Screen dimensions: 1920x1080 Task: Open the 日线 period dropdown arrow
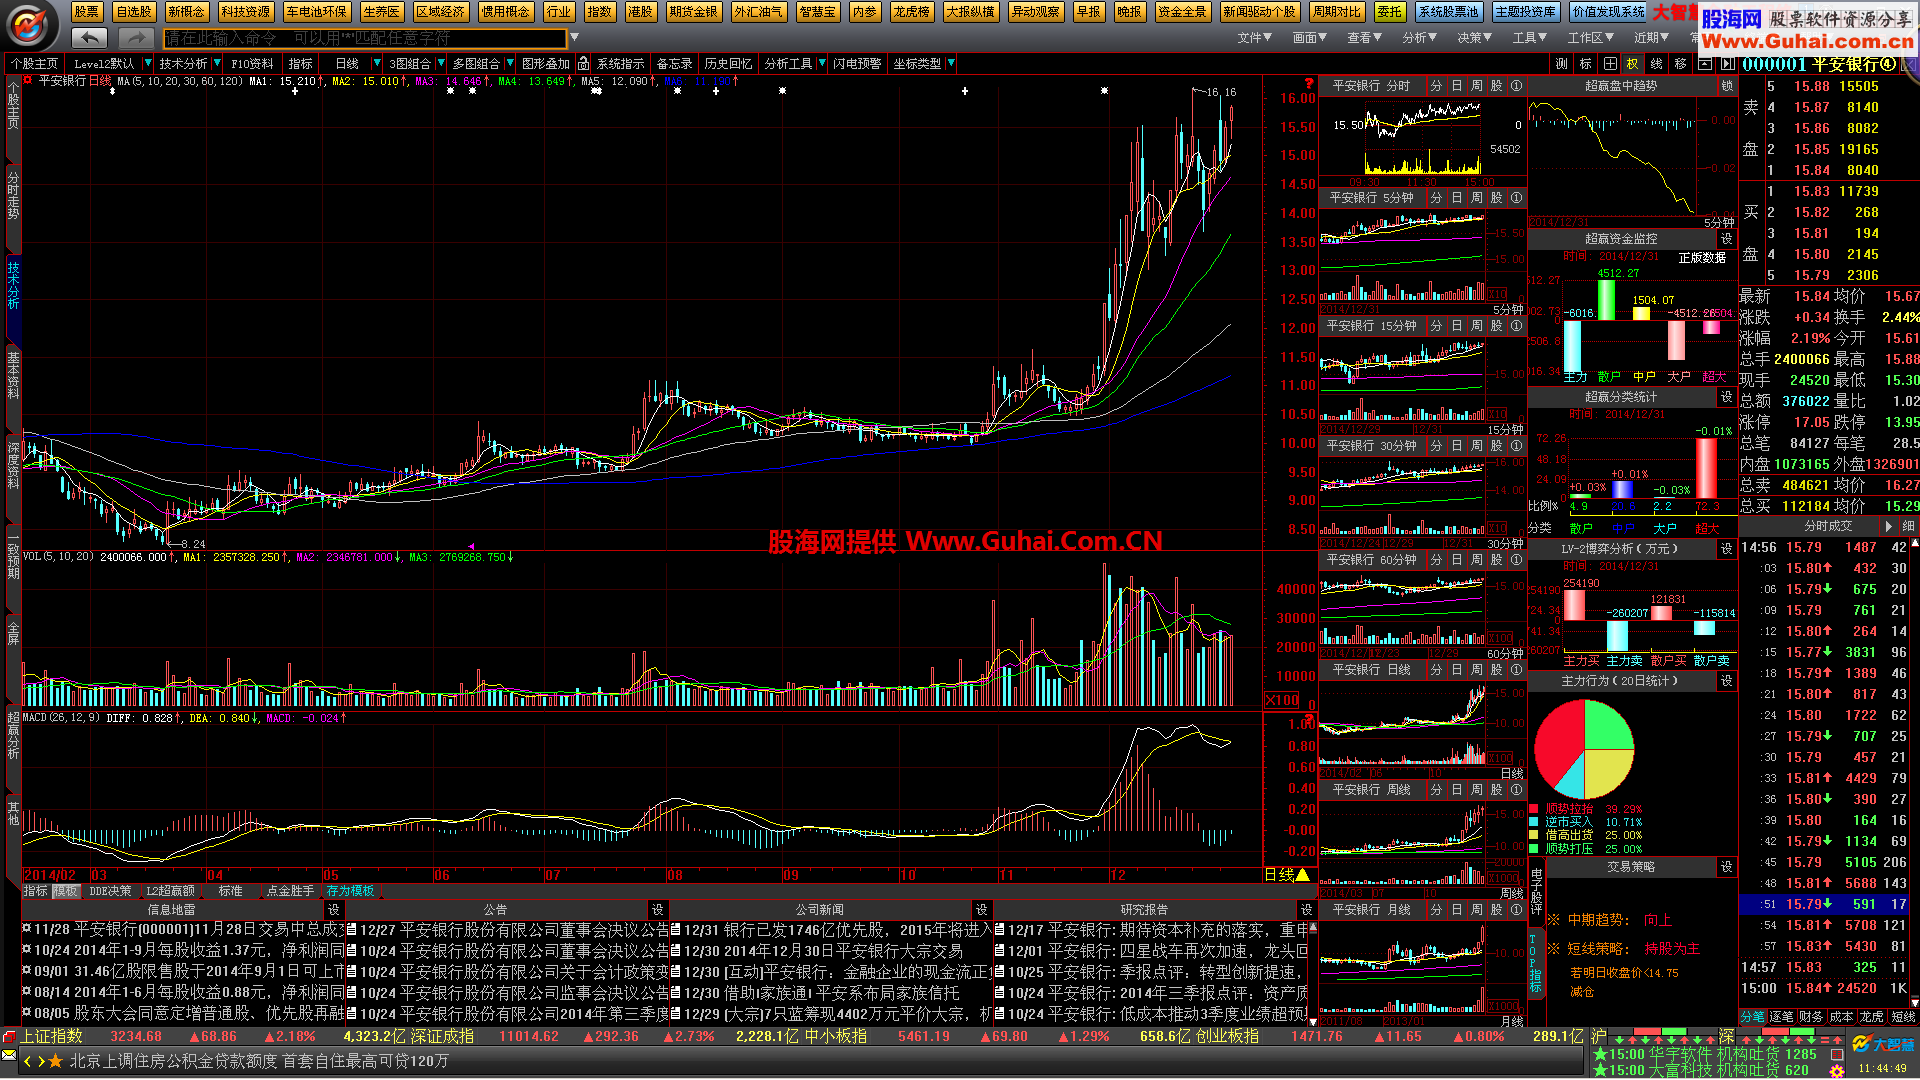[x=377, y=64]
